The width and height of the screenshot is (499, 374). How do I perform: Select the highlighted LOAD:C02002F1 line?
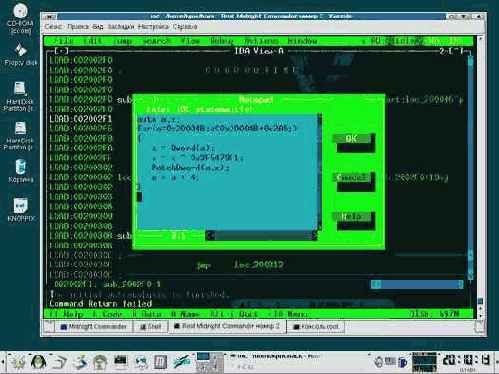click(x=81, y=119)
